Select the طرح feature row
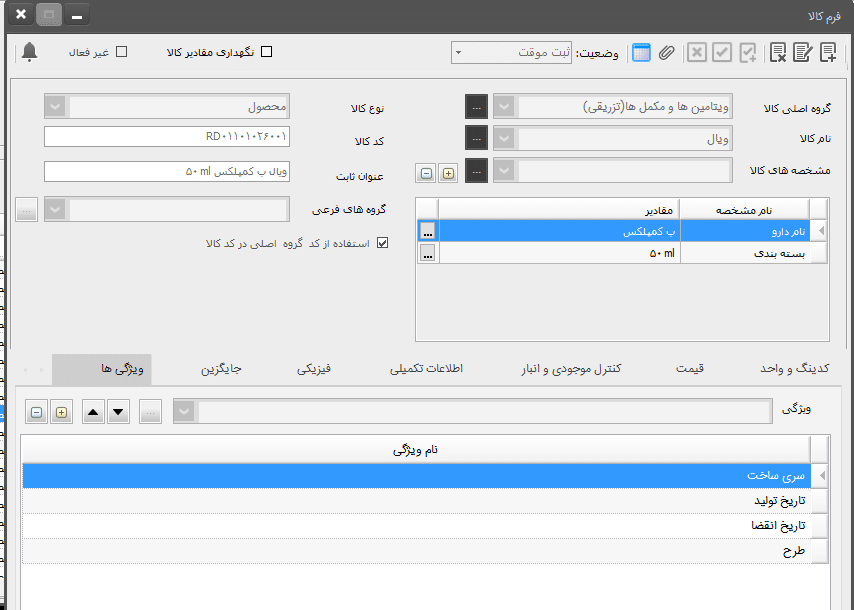This screenshot has height=610, width=854. pyautogui.click(x=417, y=551)
